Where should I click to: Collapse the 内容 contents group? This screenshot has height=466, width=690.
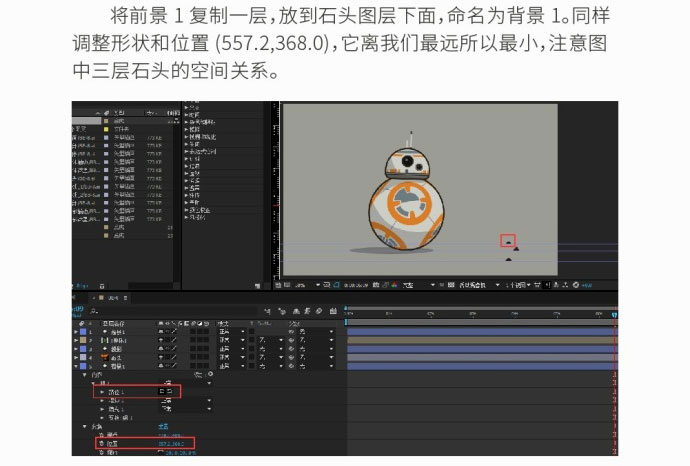85,375
